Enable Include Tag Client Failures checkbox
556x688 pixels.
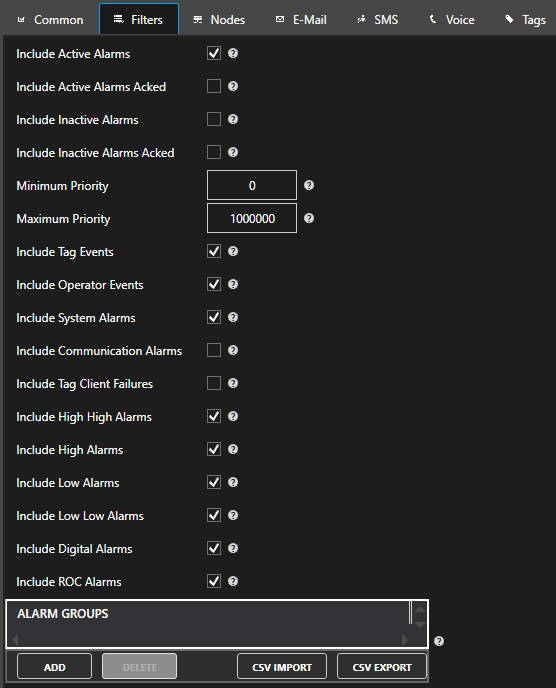point(214,383)
